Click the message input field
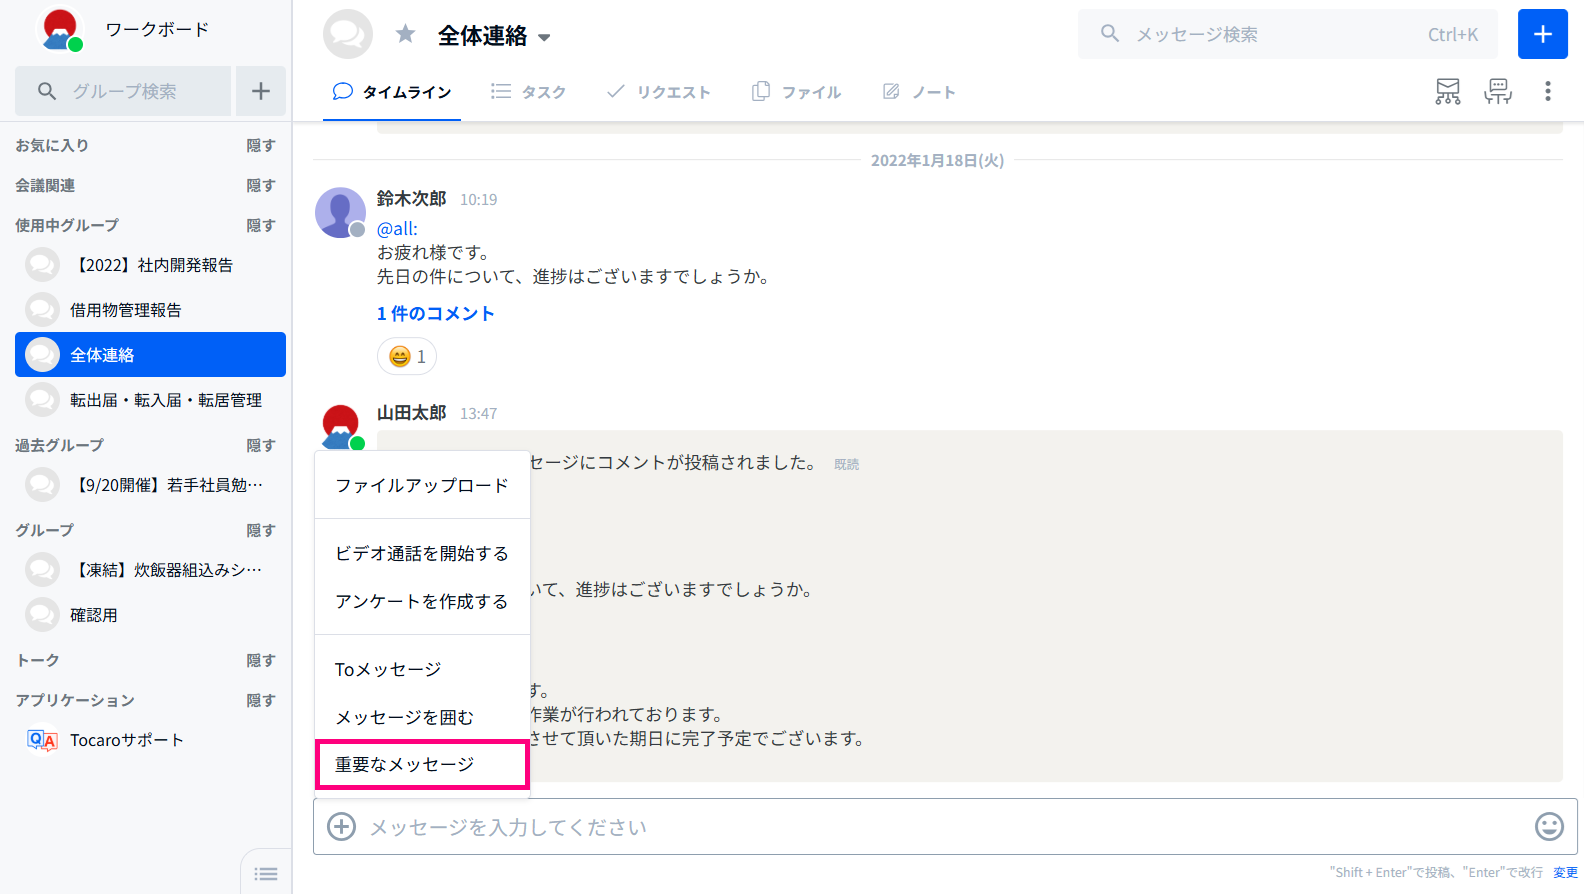1584x894 pixels. pos(945,827)
